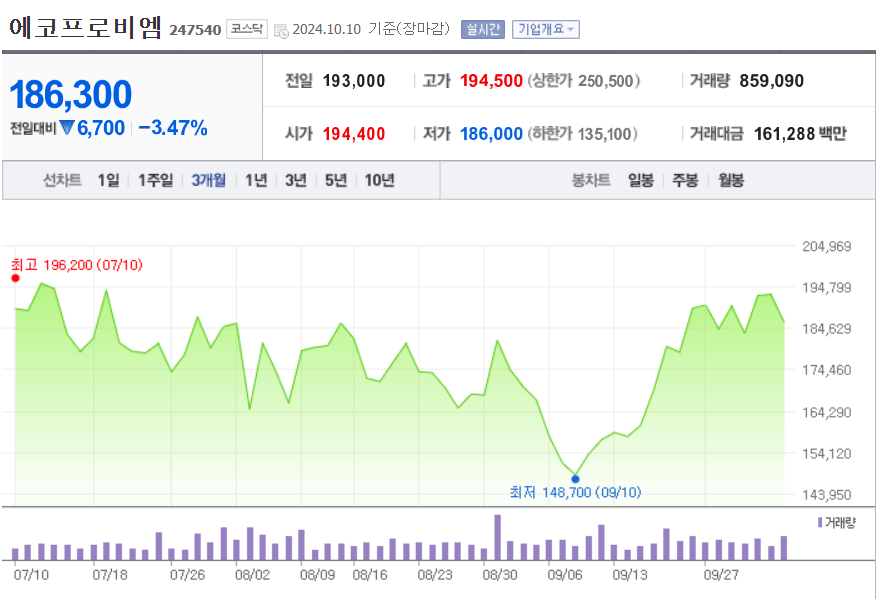Select the 5년 line chart tab
This screenshot has height=599, width=876.
tap(336, 180)
